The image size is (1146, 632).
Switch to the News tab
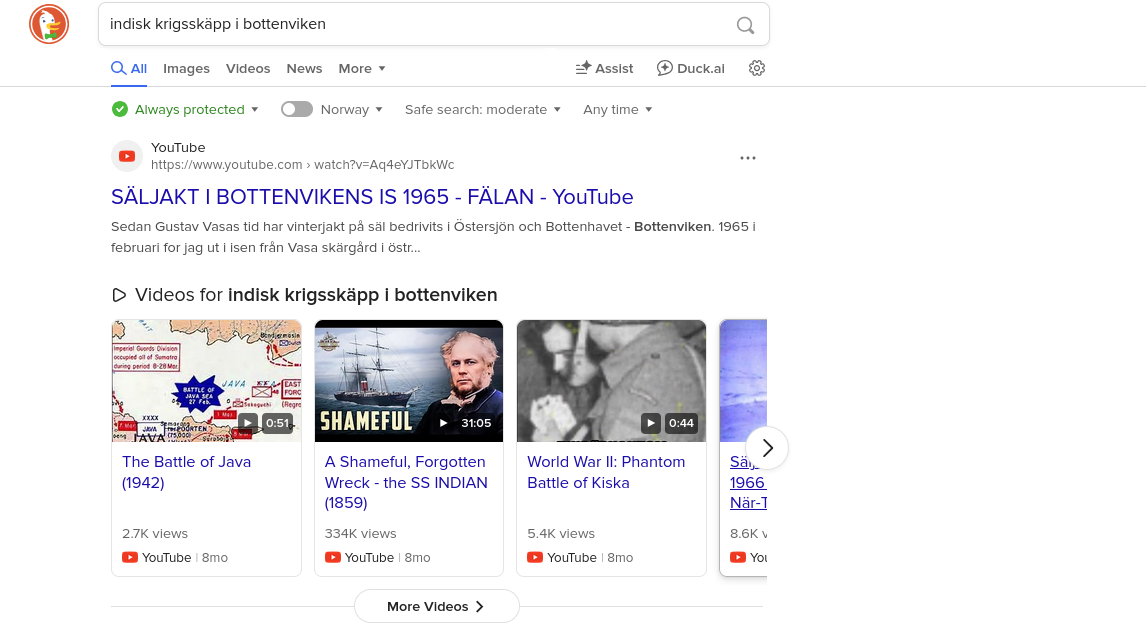tap(304, 68)
